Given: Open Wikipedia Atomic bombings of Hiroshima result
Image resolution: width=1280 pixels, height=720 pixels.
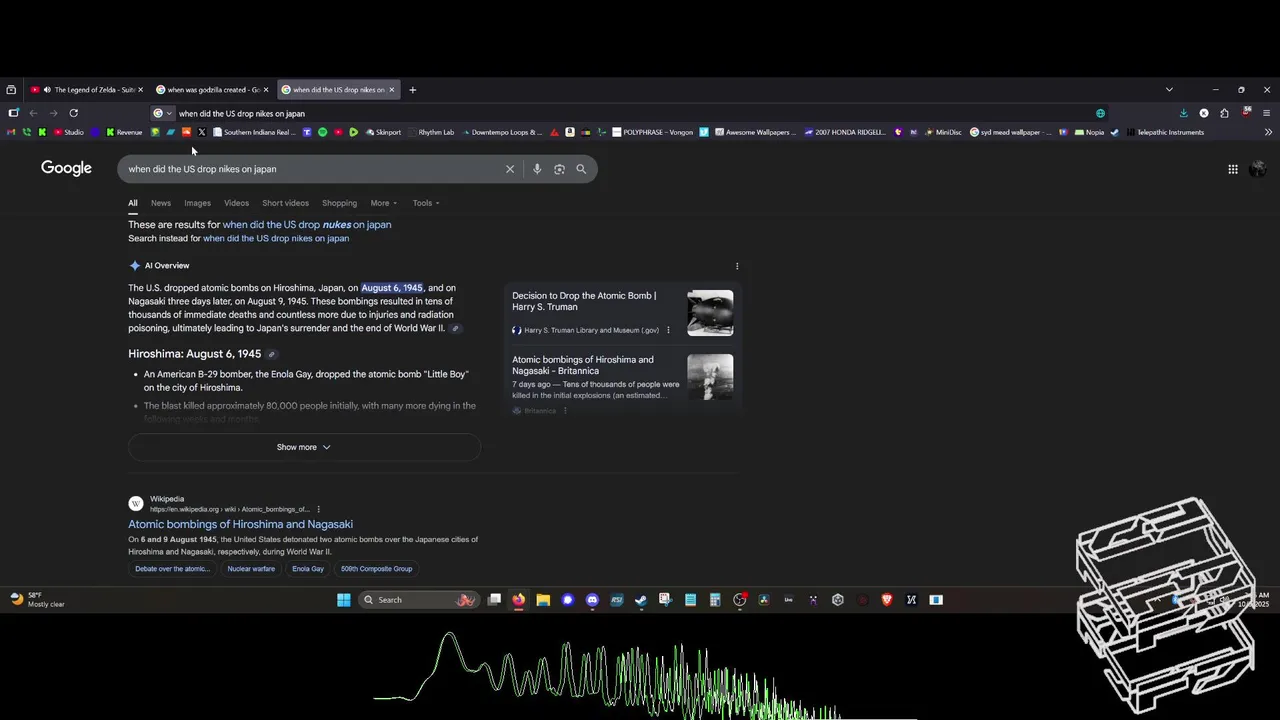Looking at the screenshot, I should (x=240, y=524).
